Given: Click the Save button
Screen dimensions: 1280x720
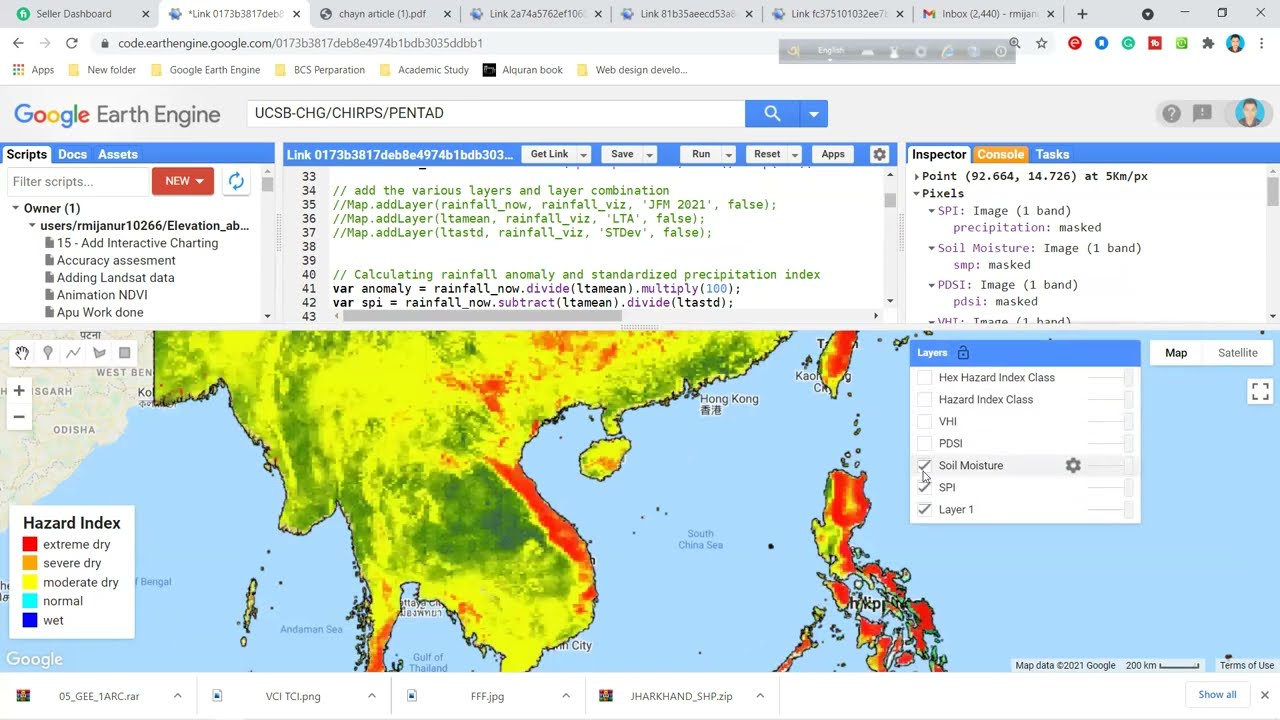Looking at the screenshot, I should point(622,154).
